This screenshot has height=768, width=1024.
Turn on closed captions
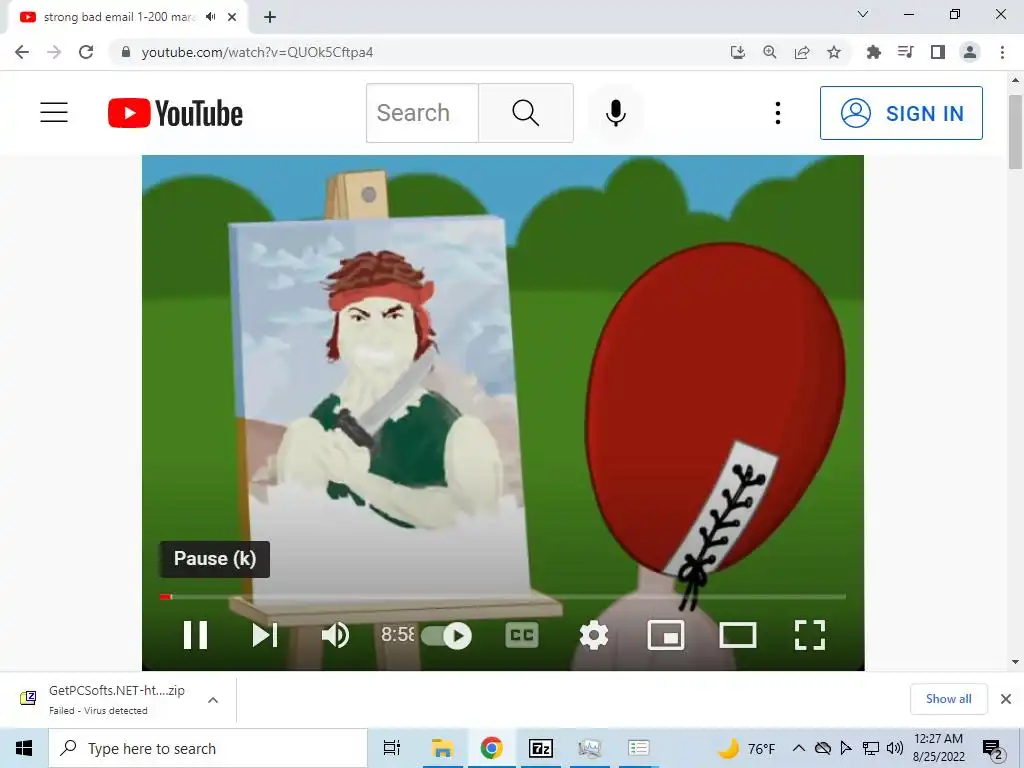(522, 635)
